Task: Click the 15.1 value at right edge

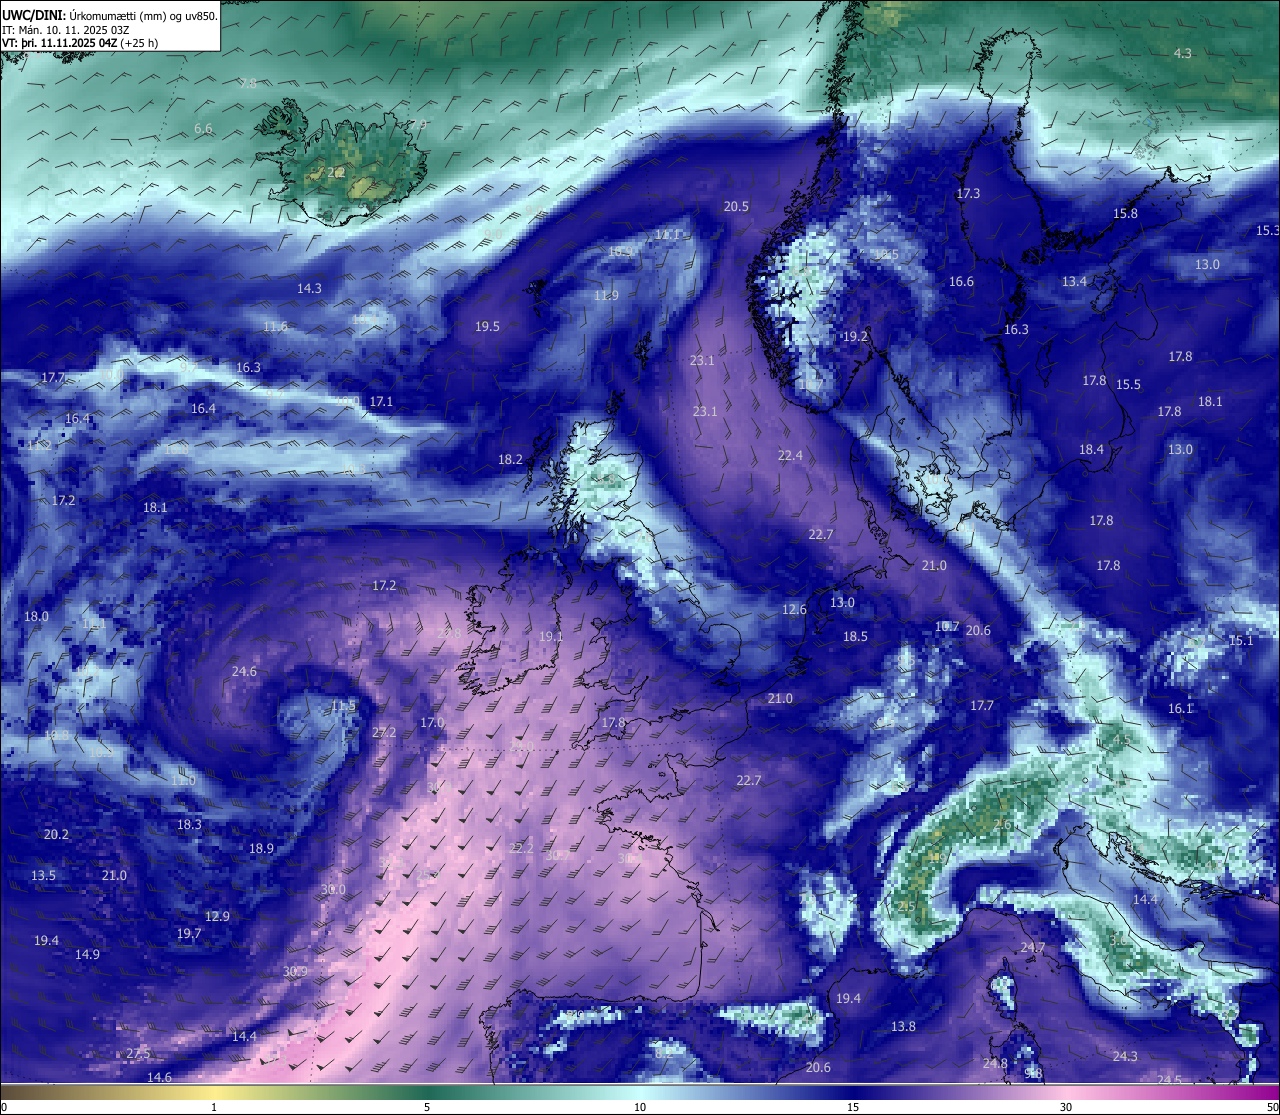Action: [1240, 640]
